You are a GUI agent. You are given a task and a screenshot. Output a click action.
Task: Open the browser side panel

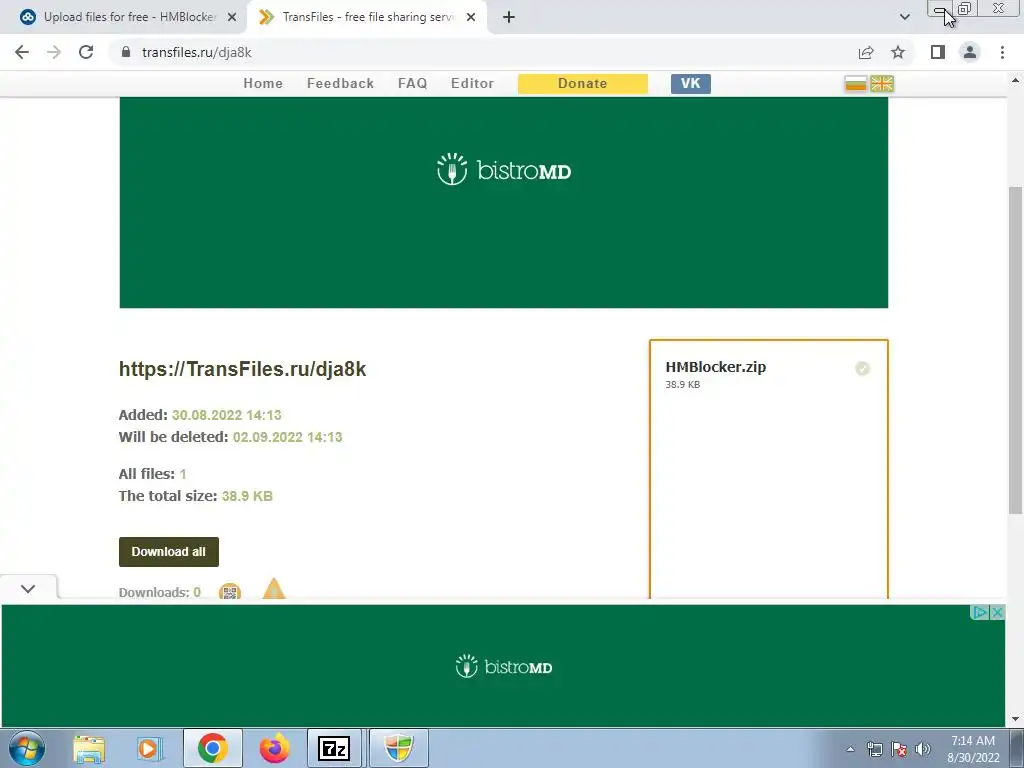938,52
